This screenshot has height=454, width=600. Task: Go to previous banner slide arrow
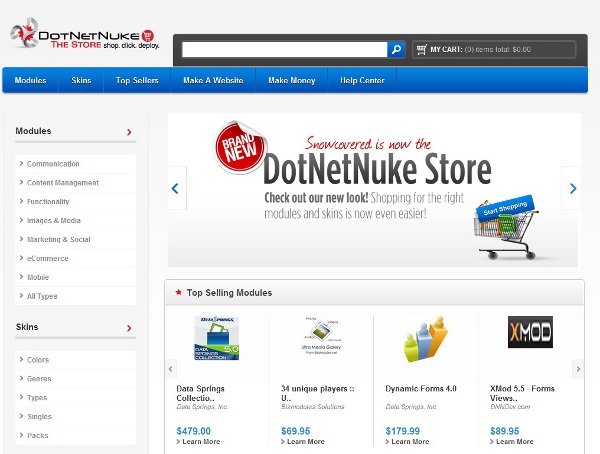[x=176, y=188]
